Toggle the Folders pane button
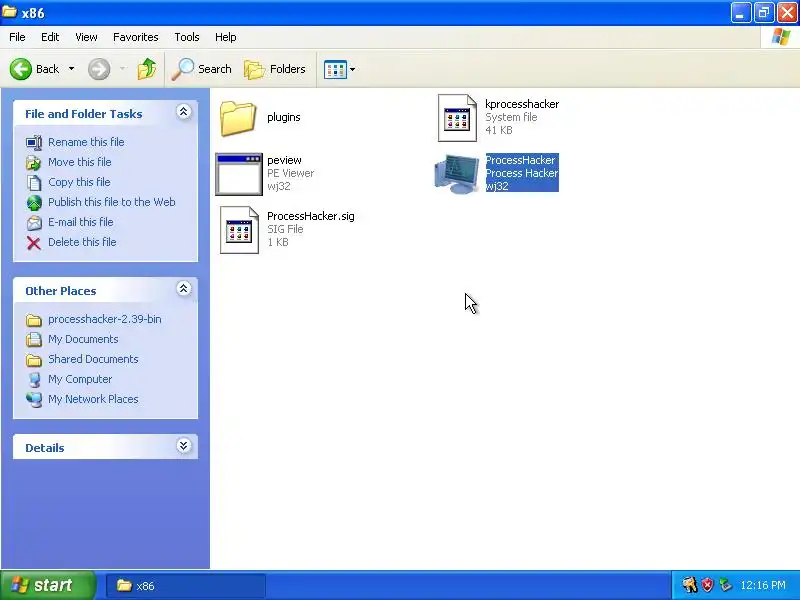The width and height of the screenshot is (800, 600). click(274, 69)
